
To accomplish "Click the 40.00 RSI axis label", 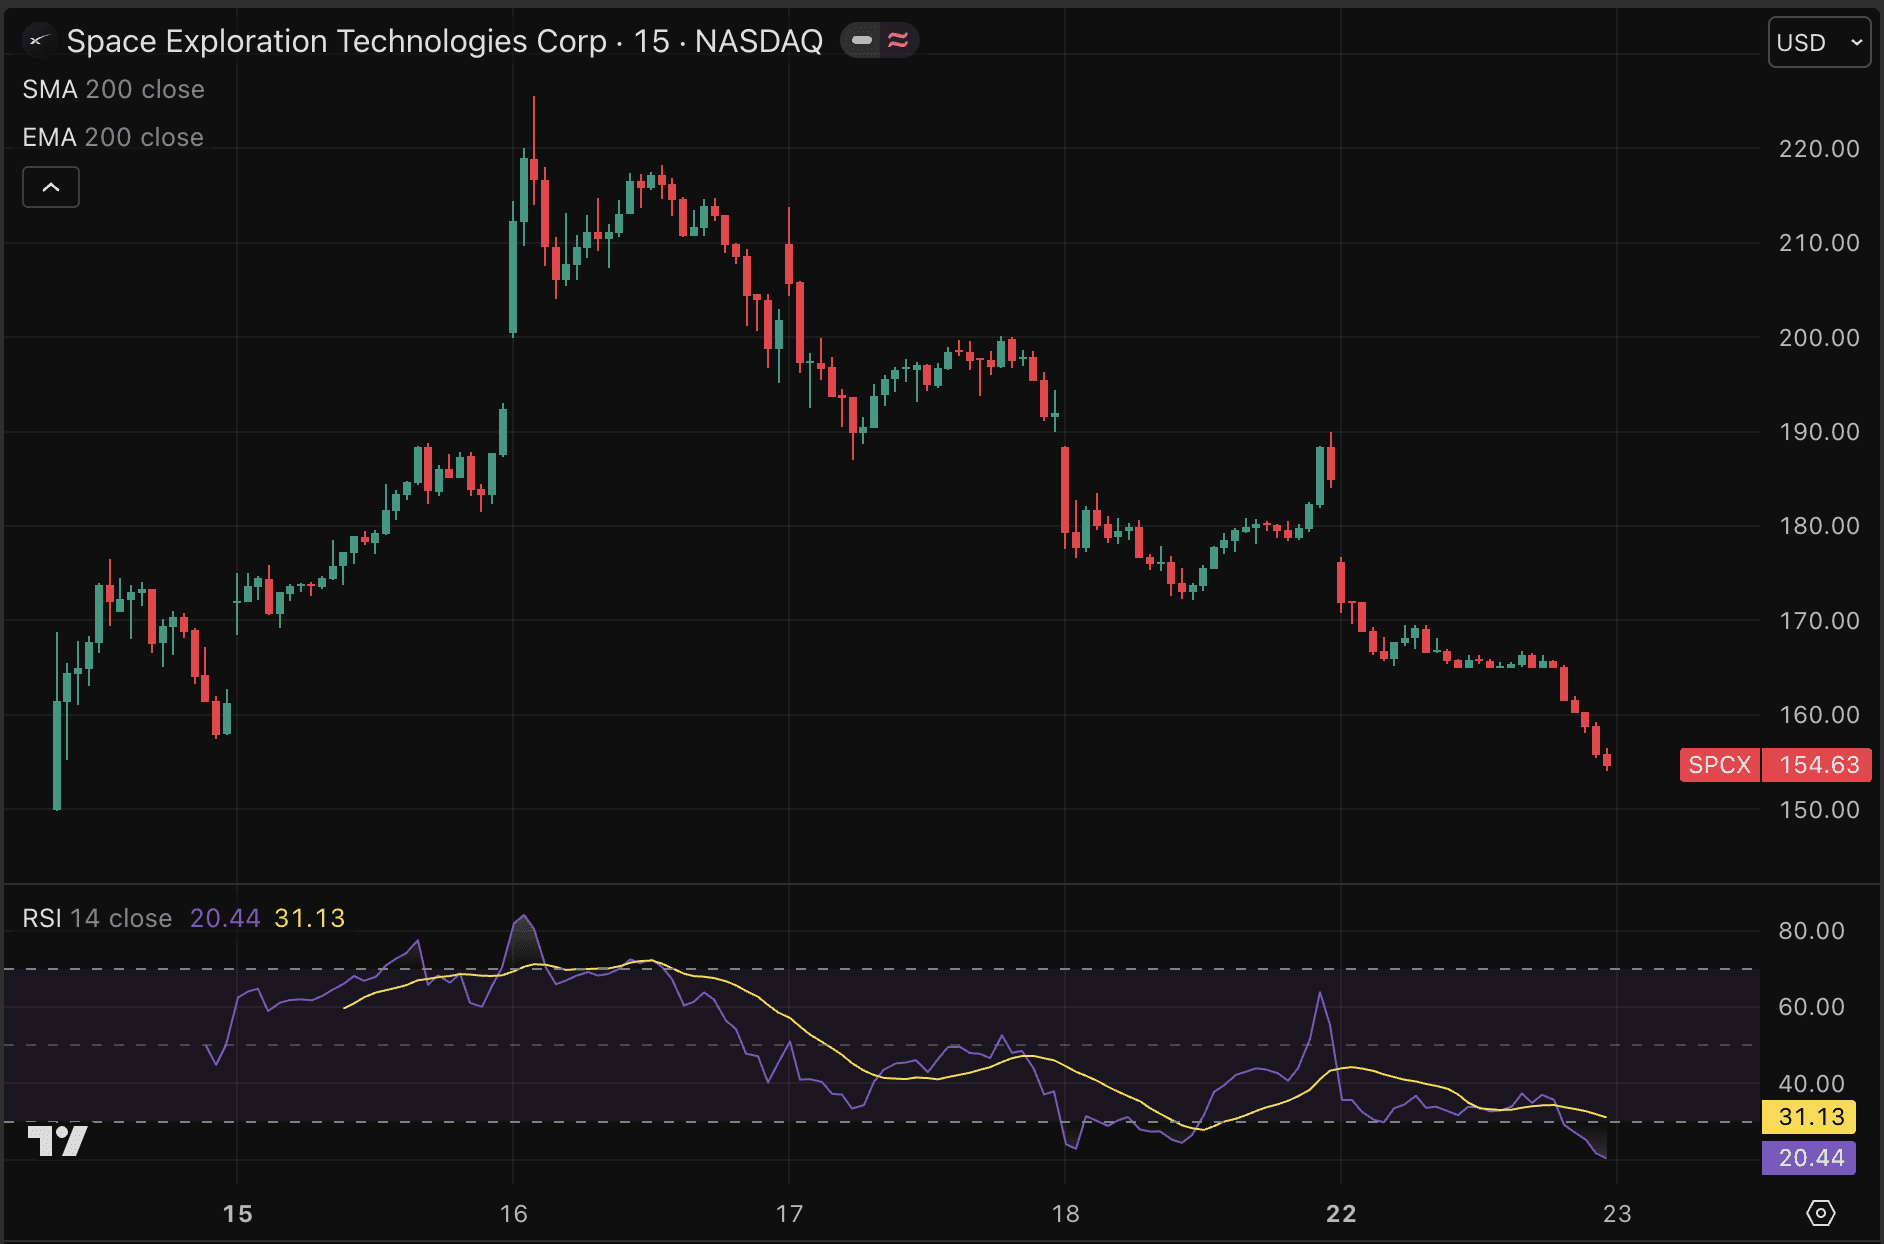I will [x=1811, y=1084].
